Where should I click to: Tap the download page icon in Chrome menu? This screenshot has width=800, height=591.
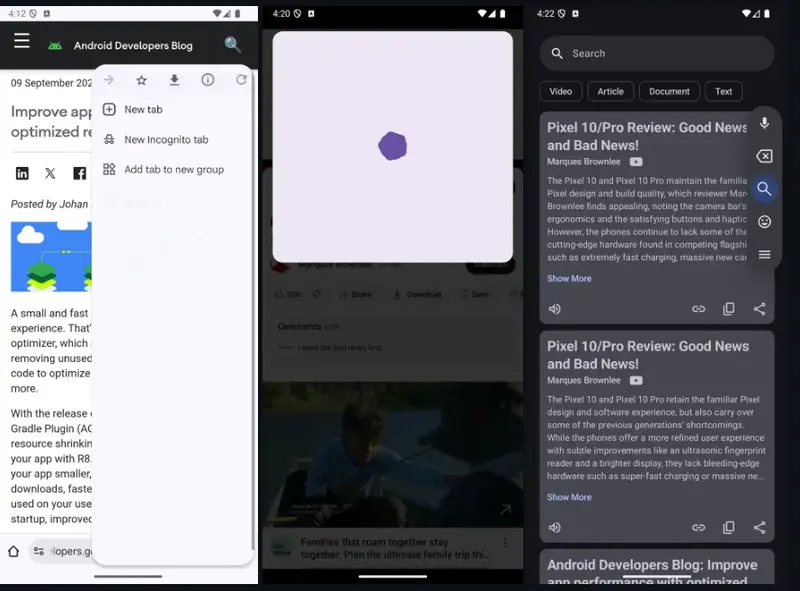coord(174,80)
